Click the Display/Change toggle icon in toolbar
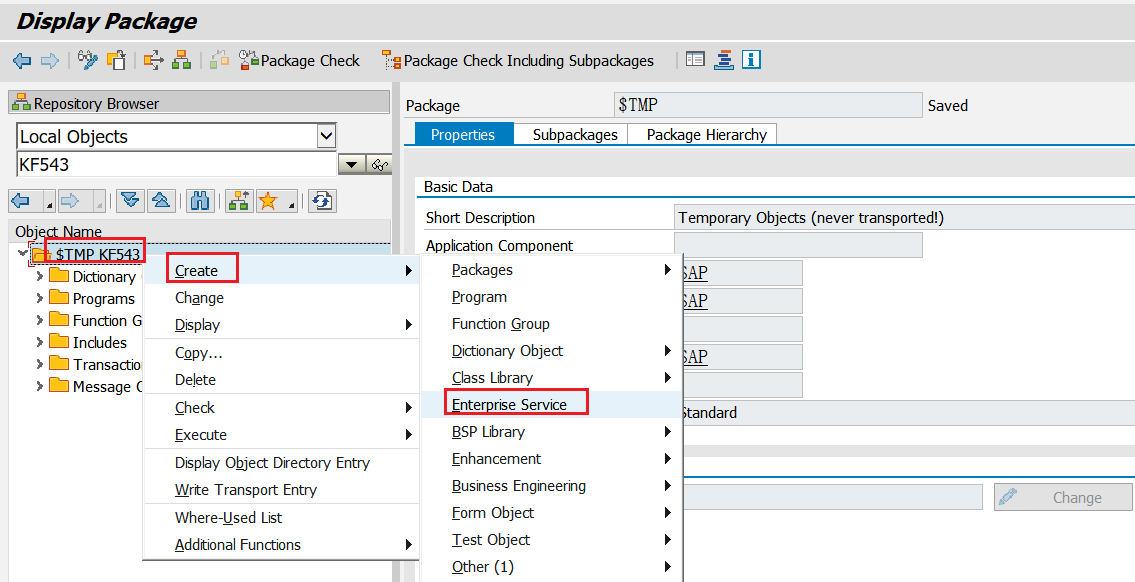Viewport: 1135px width, 582px height. click(x=89, y=60)
